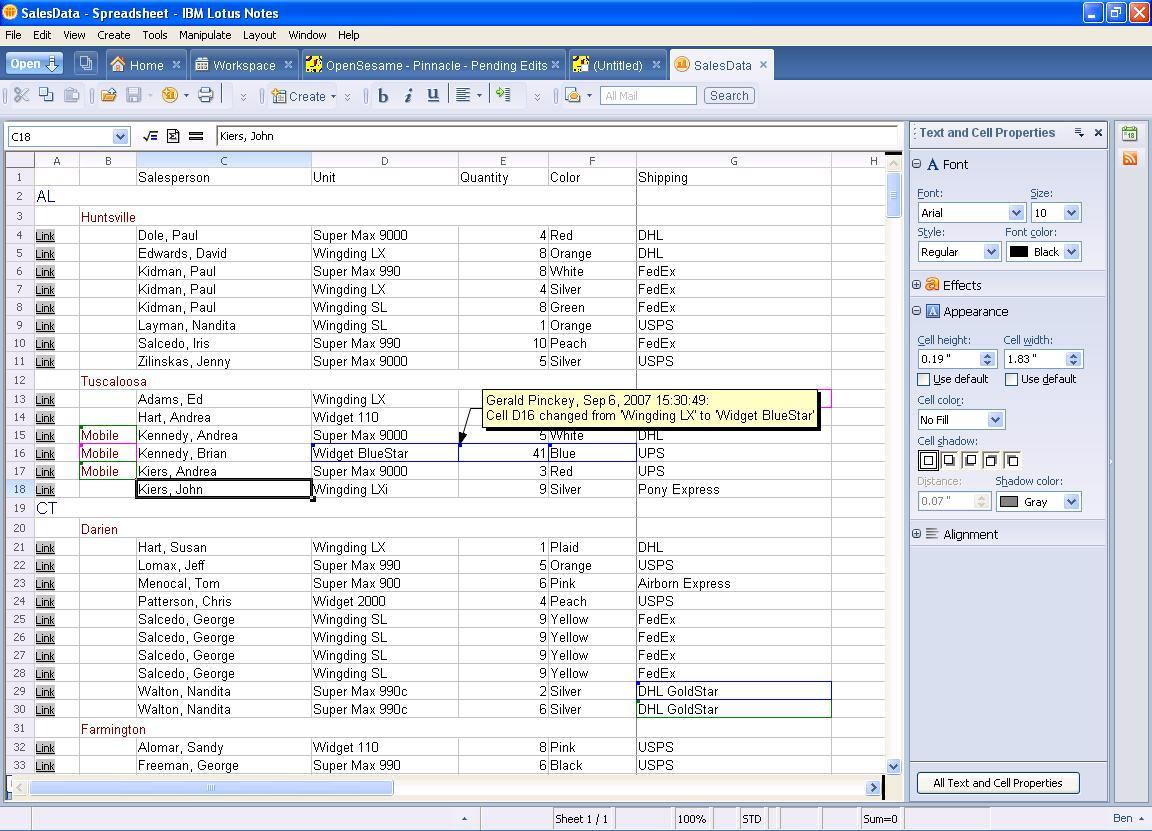Open the Font color Black swatch dropdown
Image resolution: width=1152 pixels, height=831 pixels.
[x=1071, y=252]
